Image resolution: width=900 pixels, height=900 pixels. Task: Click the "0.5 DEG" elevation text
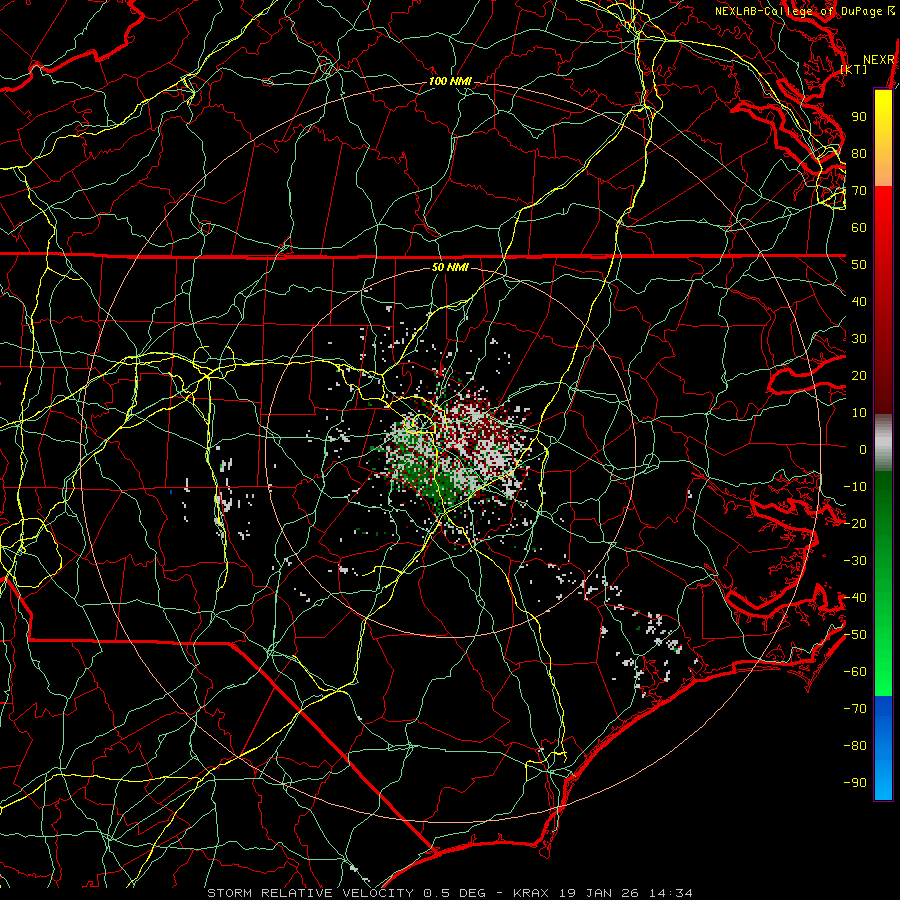[454, 893]
